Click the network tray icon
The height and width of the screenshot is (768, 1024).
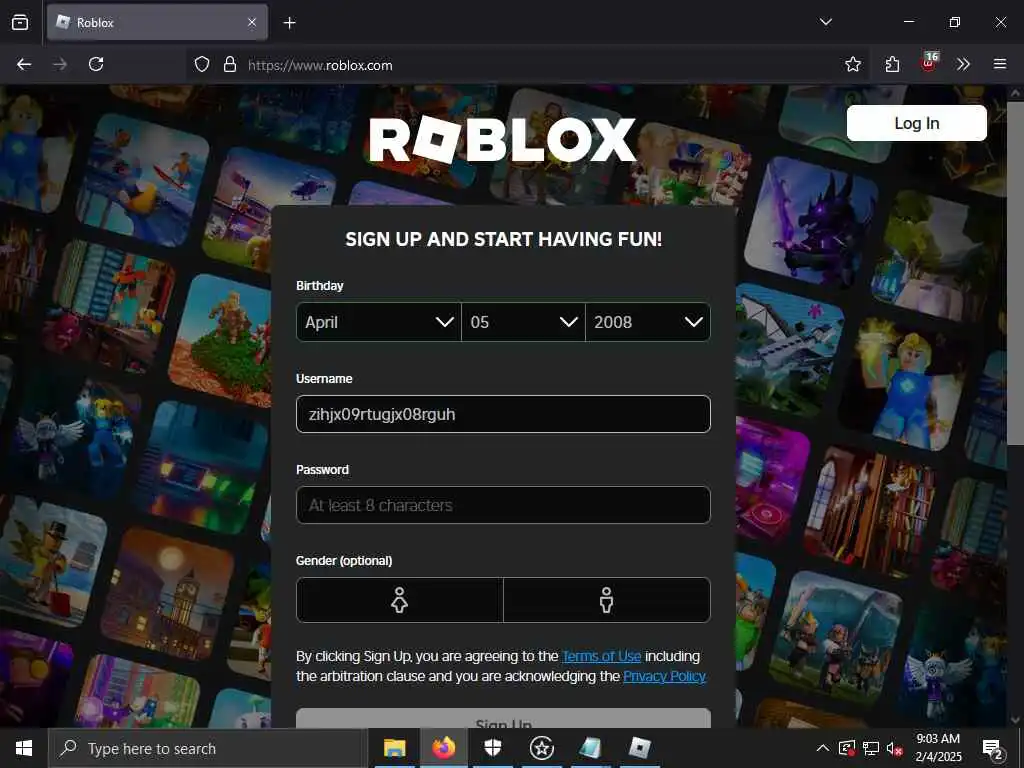click(871, 748)
